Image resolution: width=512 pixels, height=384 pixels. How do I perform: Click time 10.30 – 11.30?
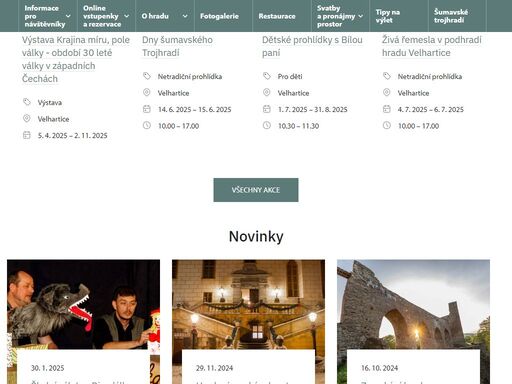tap(298, 126)
